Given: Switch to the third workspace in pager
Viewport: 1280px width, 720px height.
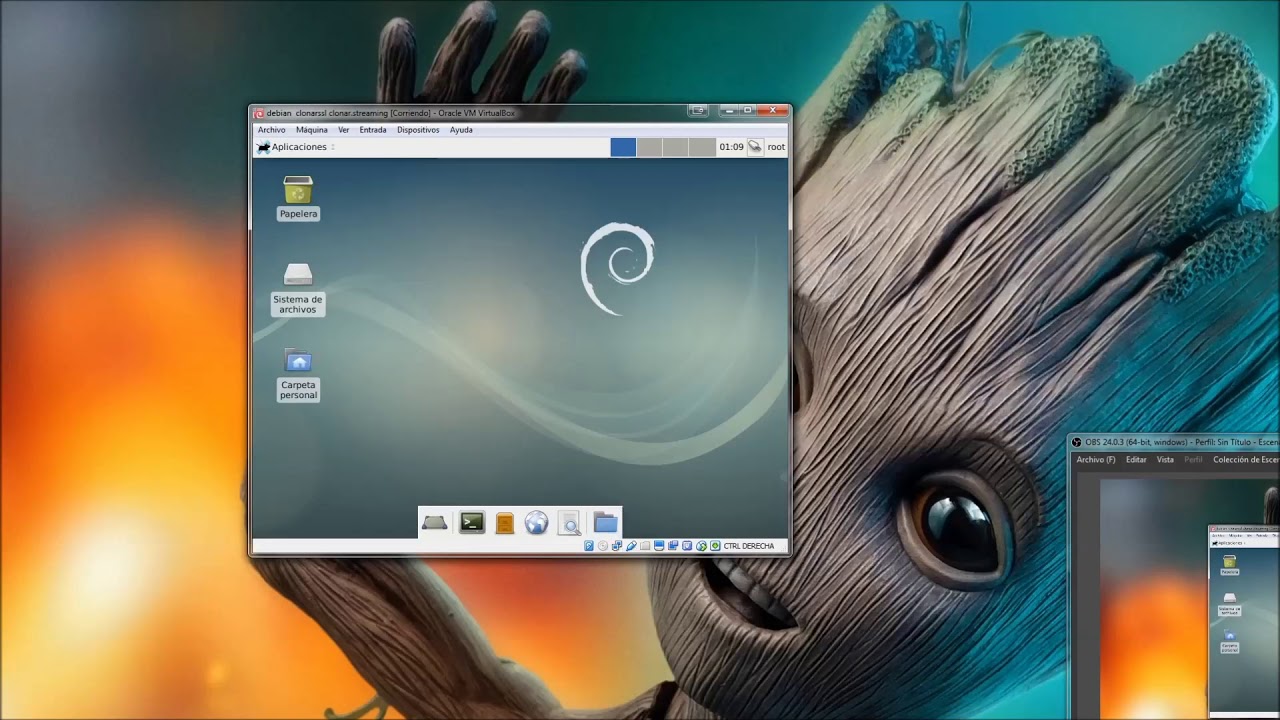Looking at the screenshot, I should pyautogui.click(x=675, y=147).
